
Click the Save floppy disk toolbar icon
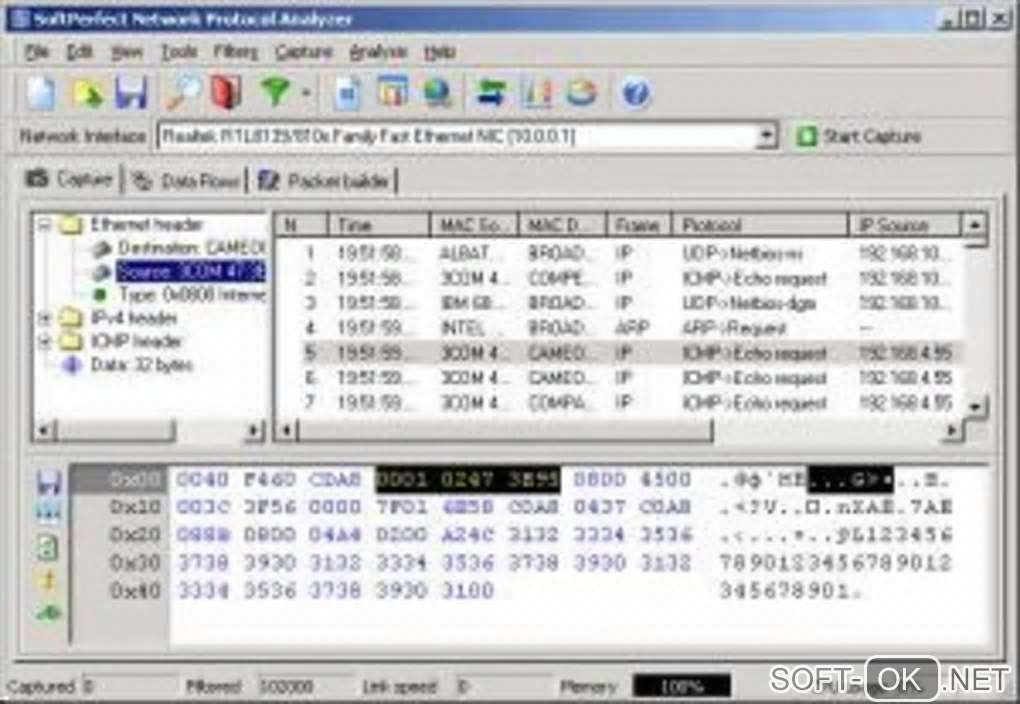(x=131, y=93)
